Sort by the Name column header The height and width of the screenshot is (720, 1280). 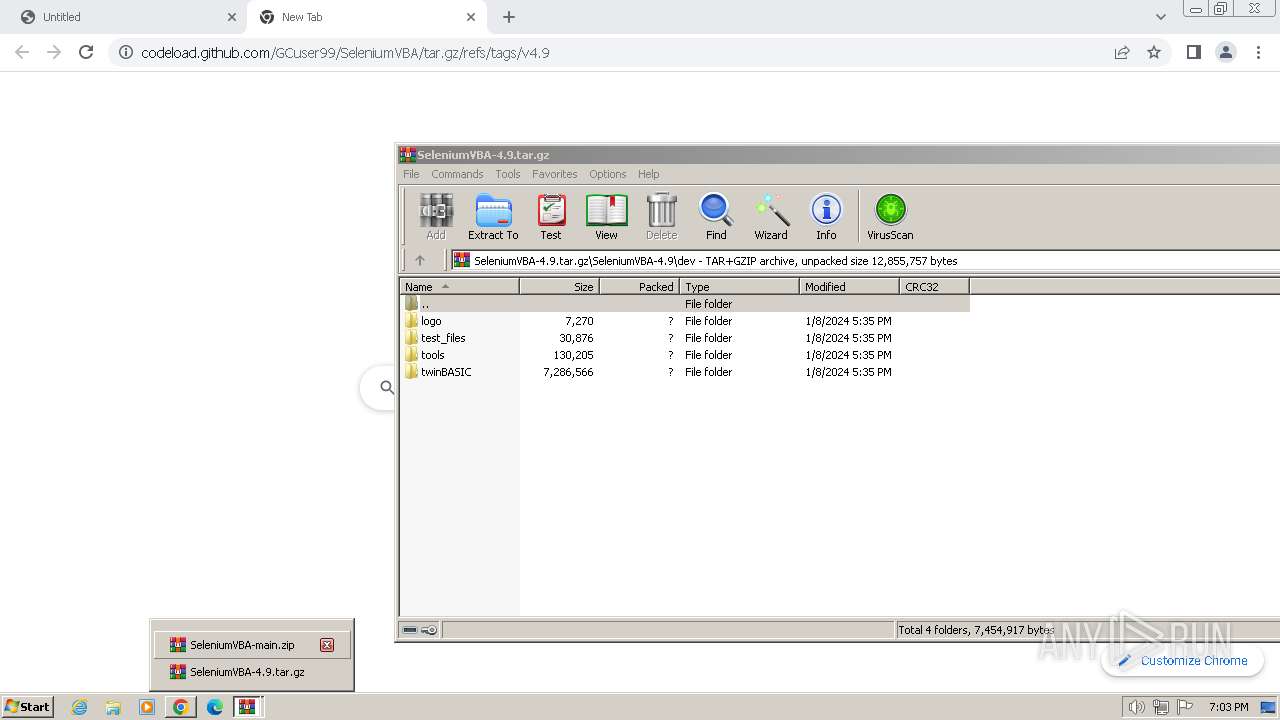point(459,286)
